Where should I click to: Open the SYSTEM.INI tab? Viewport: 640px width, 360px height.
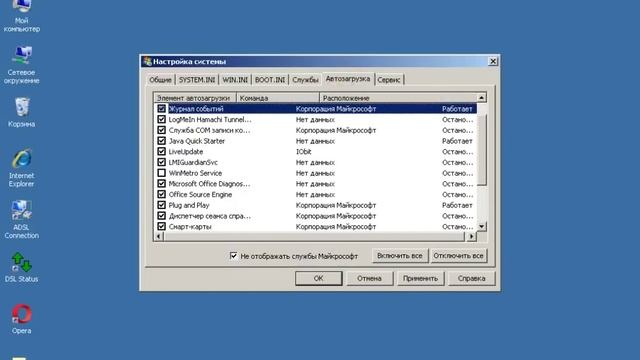[x=197, y=80]
